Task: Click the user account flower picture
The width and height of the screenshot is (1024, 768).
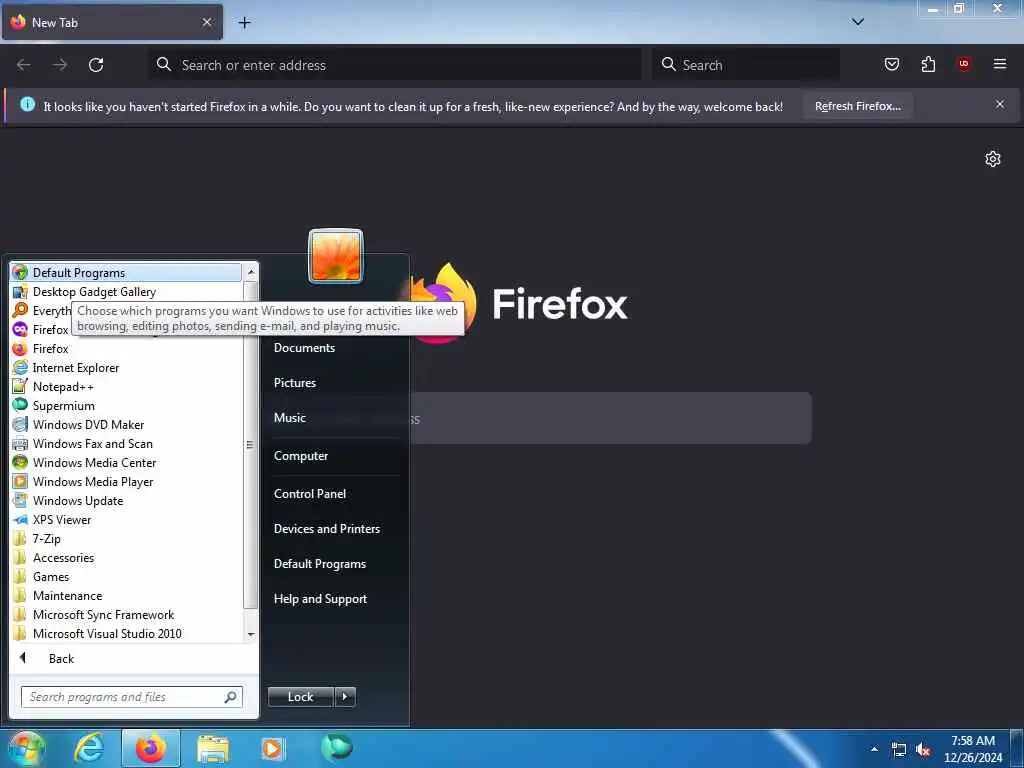Action: click(336, 256)
